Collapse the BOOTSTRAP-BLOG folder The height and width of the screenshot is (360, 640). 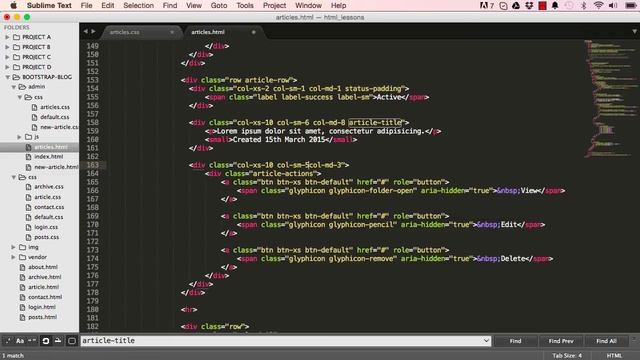click(x=7, y=77)
